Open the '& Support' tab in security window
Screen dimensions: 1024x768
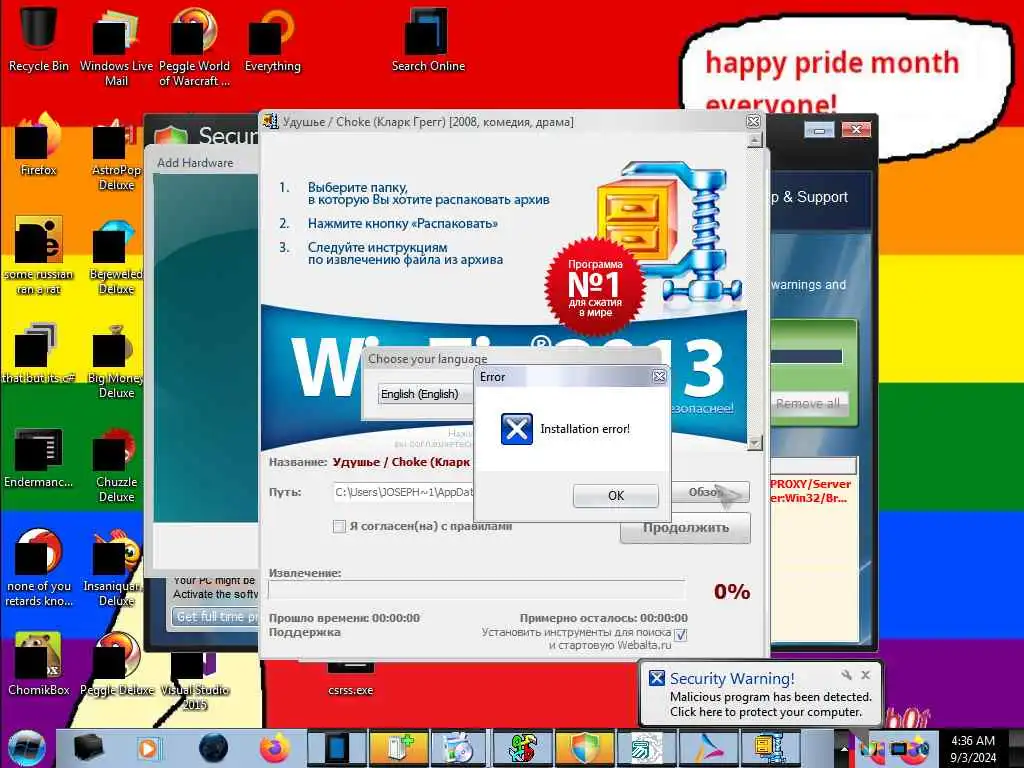[x=808, y=197]
